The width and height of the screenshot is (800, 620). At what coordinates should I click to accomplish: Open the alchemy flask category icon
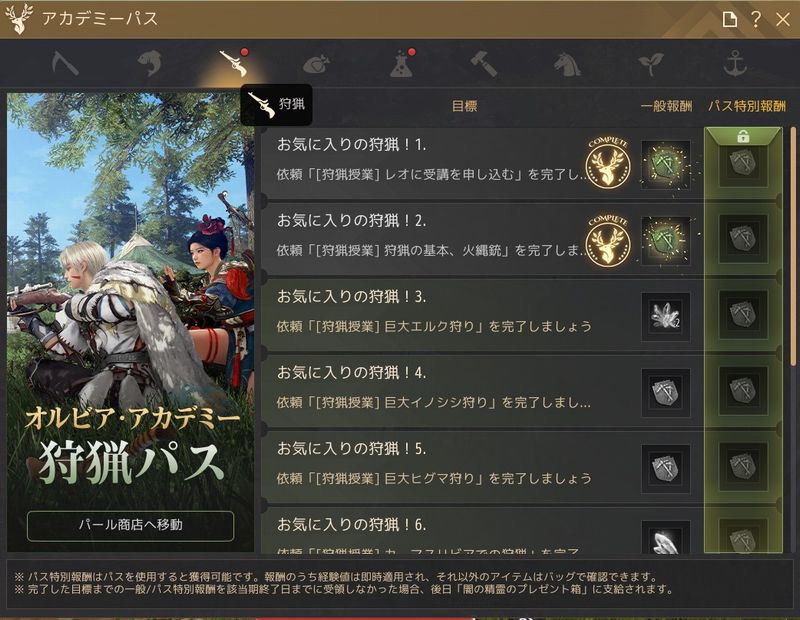pyautogui.click(x=402, y=64)
